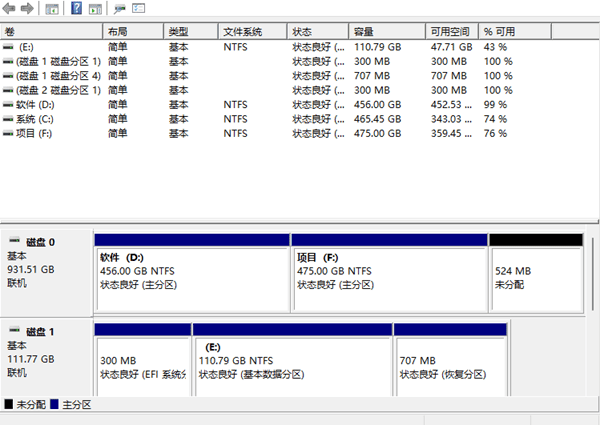Image resolution: width=600 pixels, height=425 pixels.
Task: Select the 524 MB 未分配 space block
Action: [x=536, y=273]
